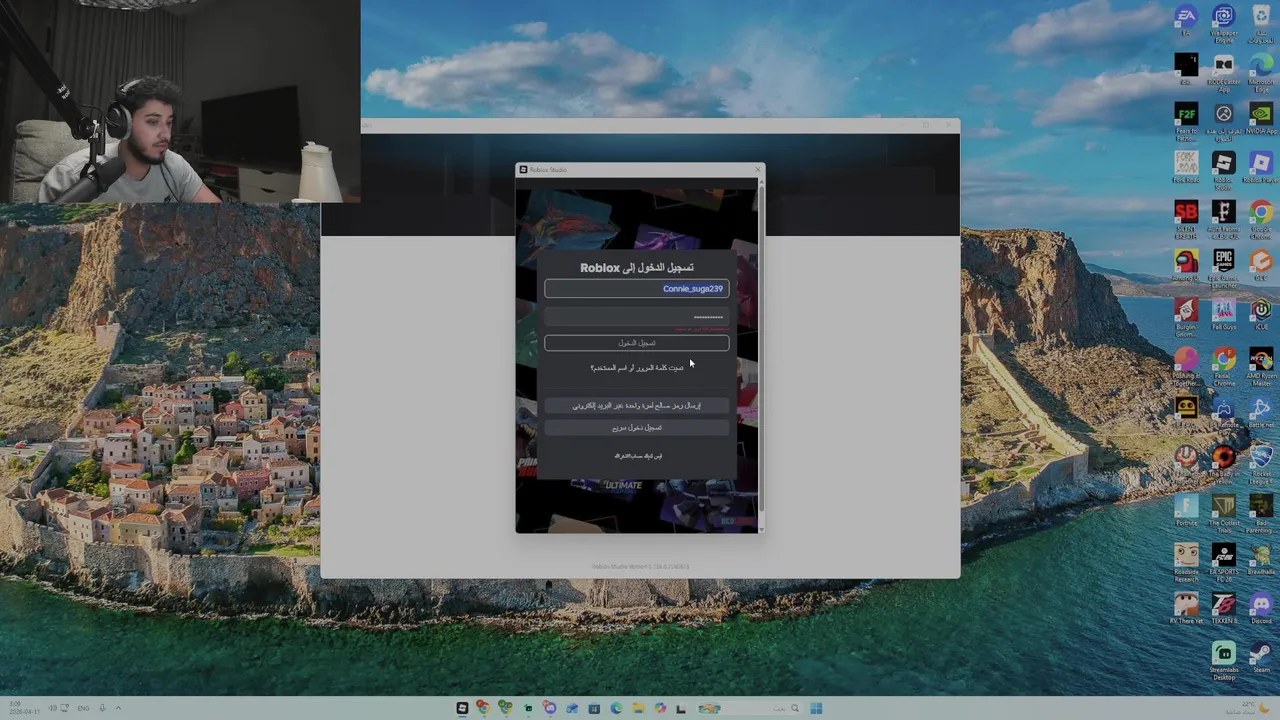1280x720 pixels.
Task: Click the password field in Roblox login
Action: click(637, 317)
